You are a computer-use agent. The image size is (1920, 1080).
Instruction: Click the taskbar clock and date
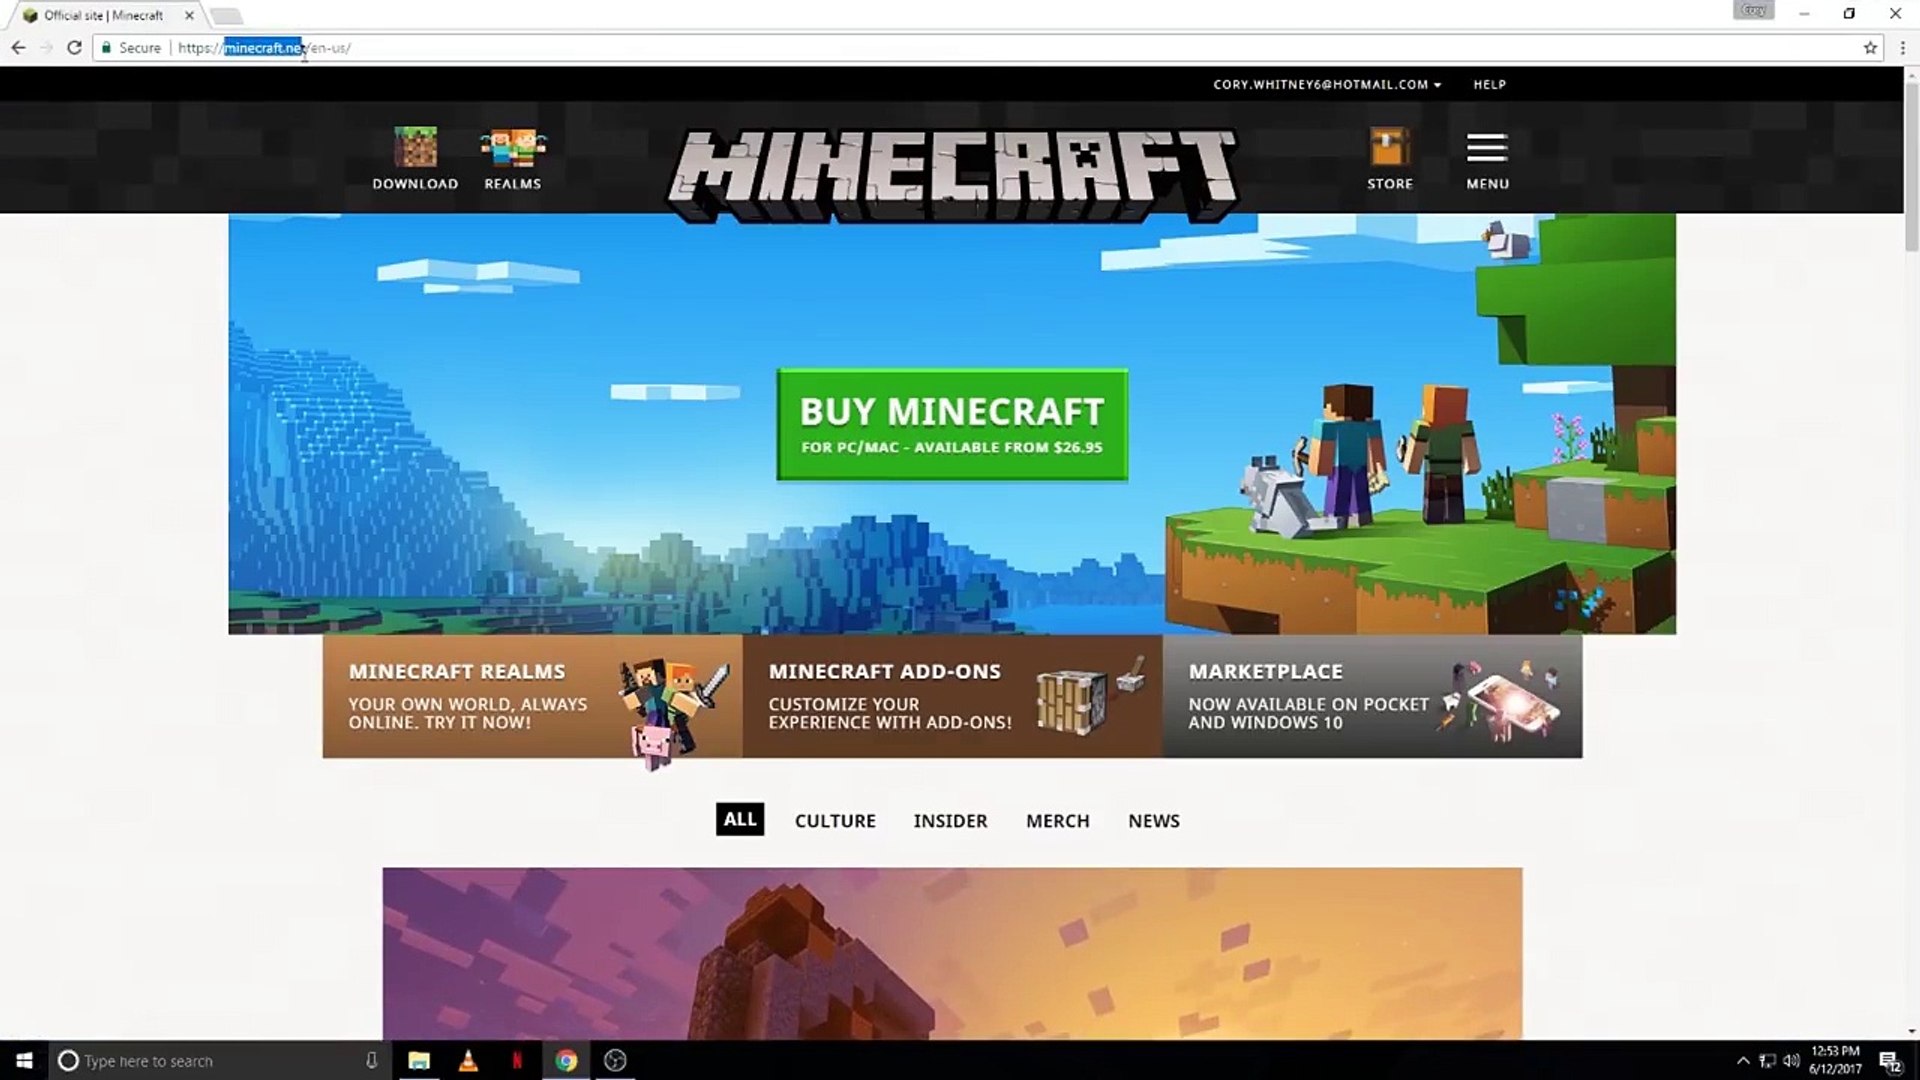(x=1835, y=1060)
